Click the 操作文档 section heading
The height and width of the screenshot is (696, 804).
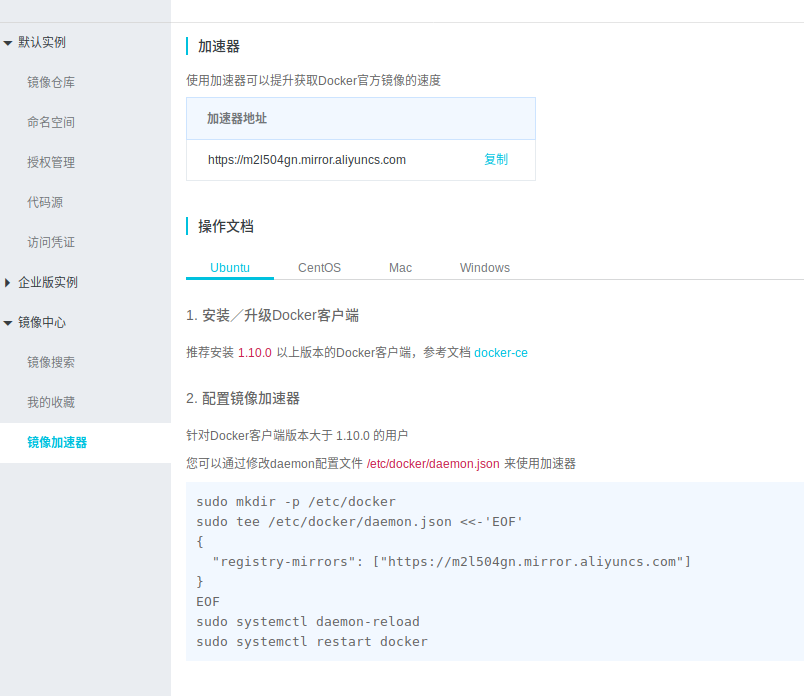click(x=226, y=226)
